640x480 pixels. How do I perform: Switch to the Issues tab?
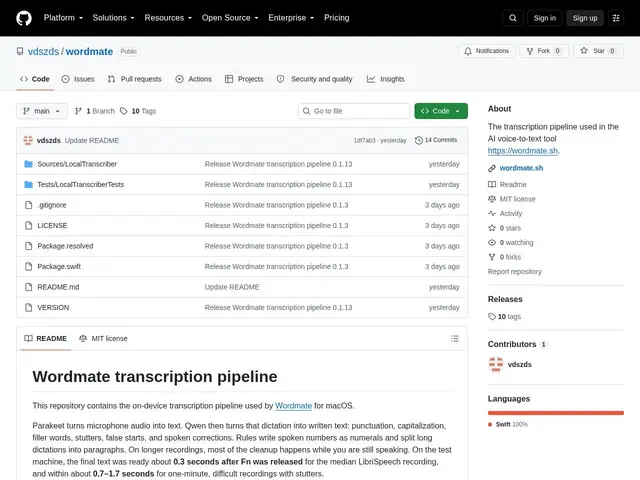tap(78, 79)
